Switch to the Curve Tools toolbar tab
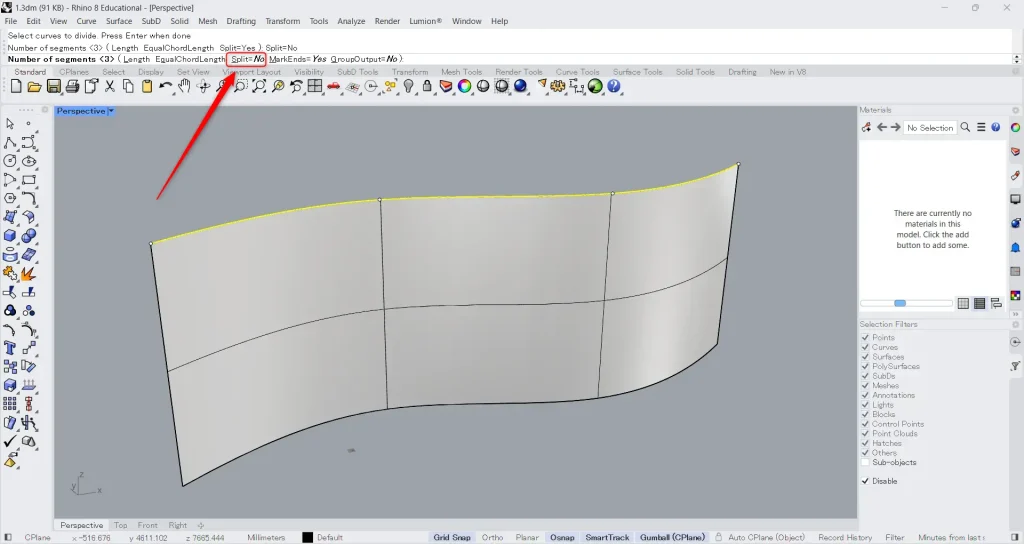The height and width of the screenshot is (544, 1024). click(577, 72)
